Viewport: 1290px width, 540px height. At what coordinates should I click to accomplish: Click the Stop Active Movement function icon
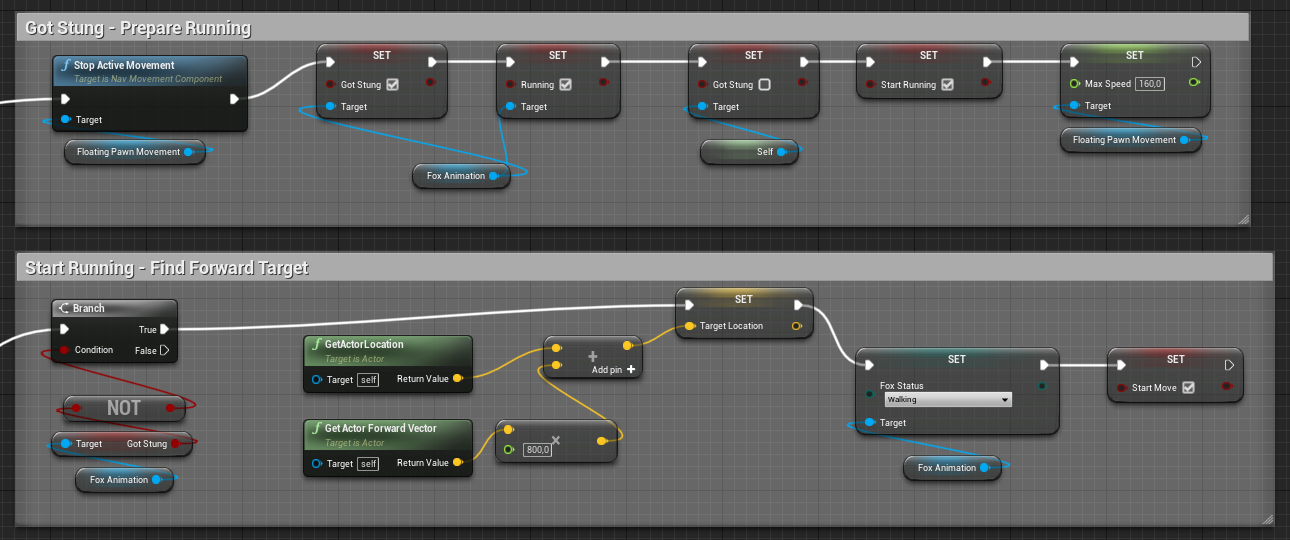(65, 66)
